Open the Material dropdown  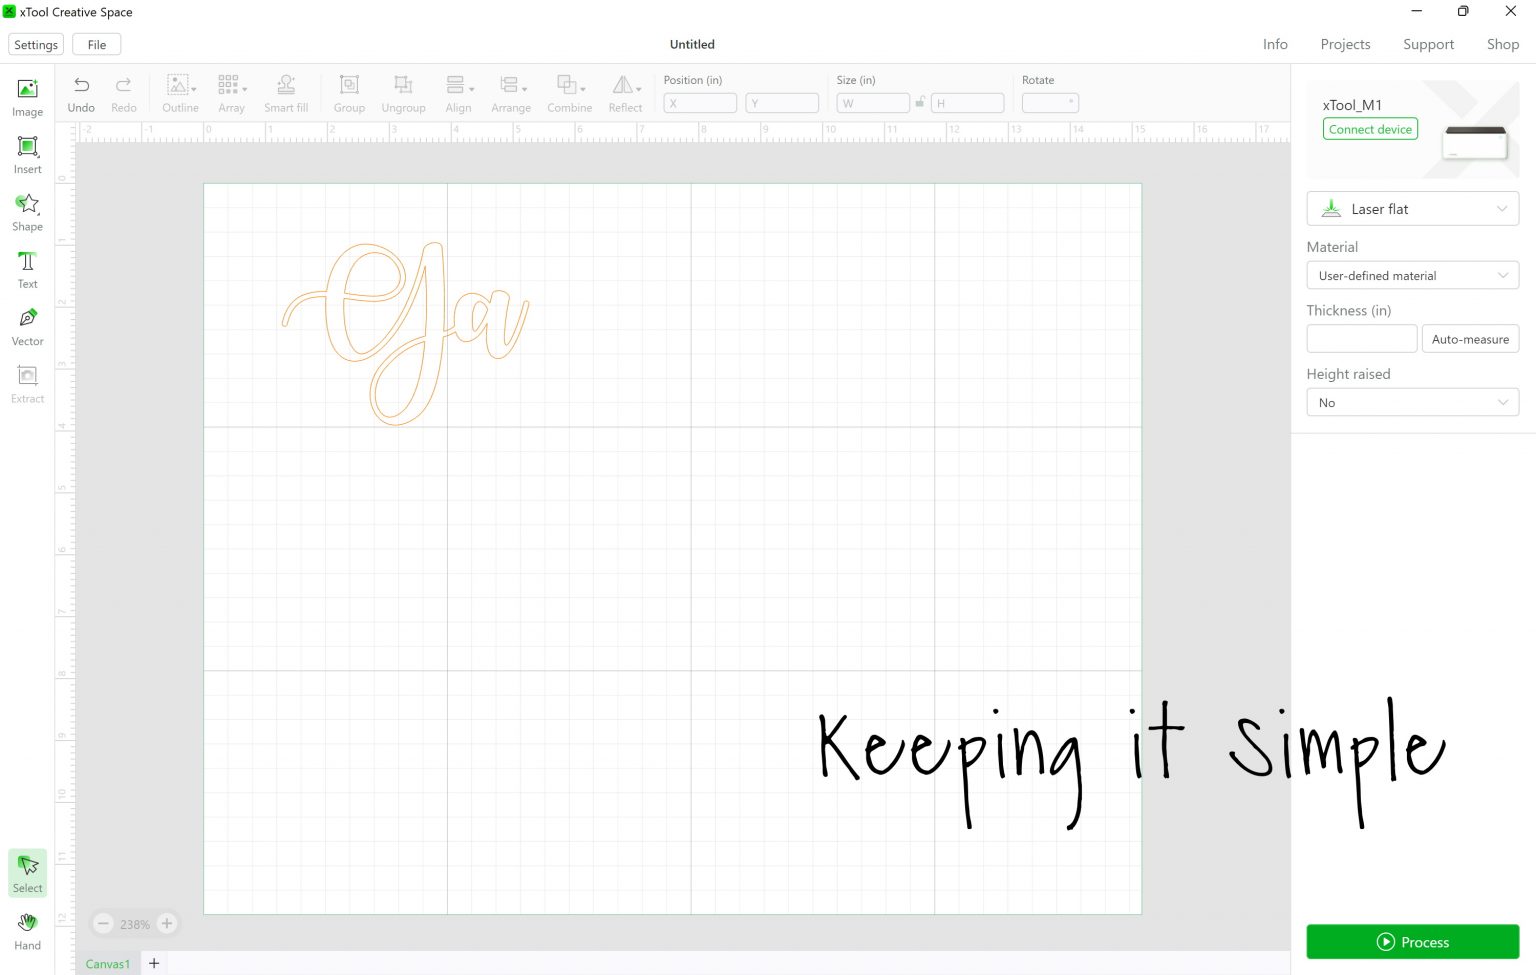(1412, 275)
